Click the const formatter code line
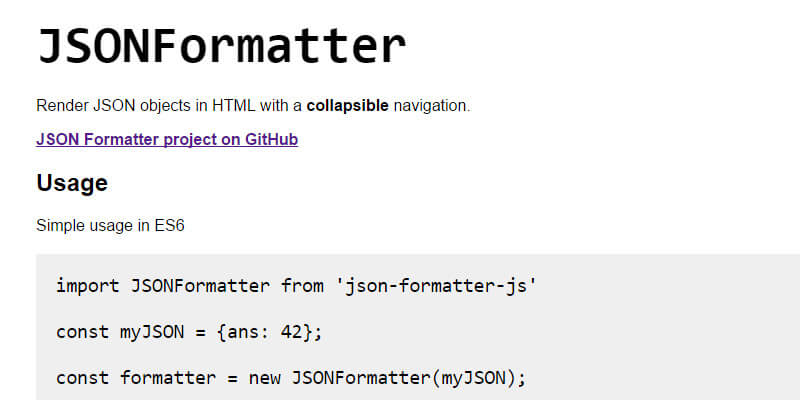The height and width of the screenshot is (400, 800). tap(290, 378)
